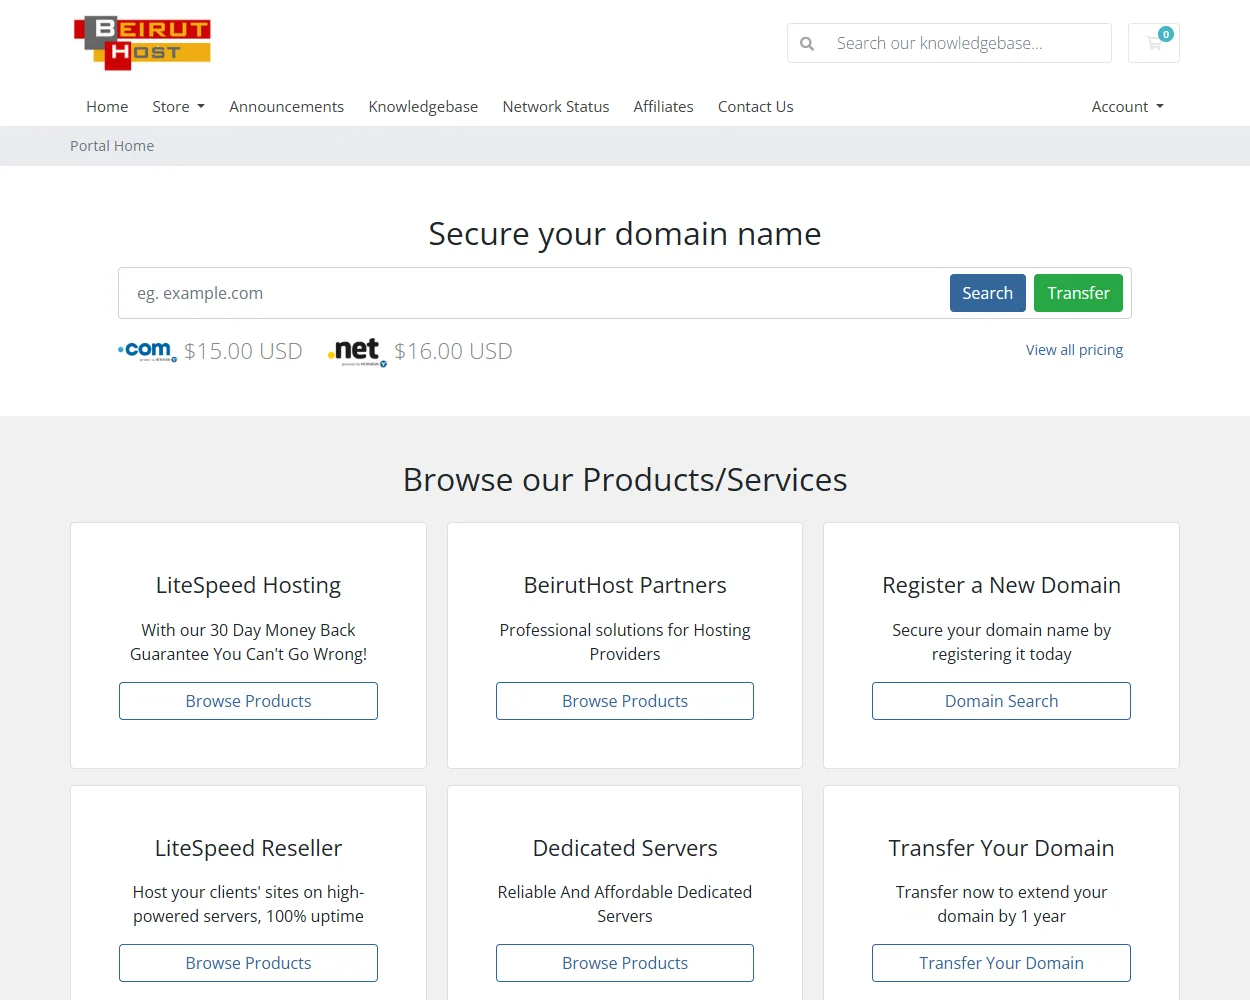
Task: Click the Reliable And Affordable Dedicated Servers text
Action: click(x=625, y=904)
